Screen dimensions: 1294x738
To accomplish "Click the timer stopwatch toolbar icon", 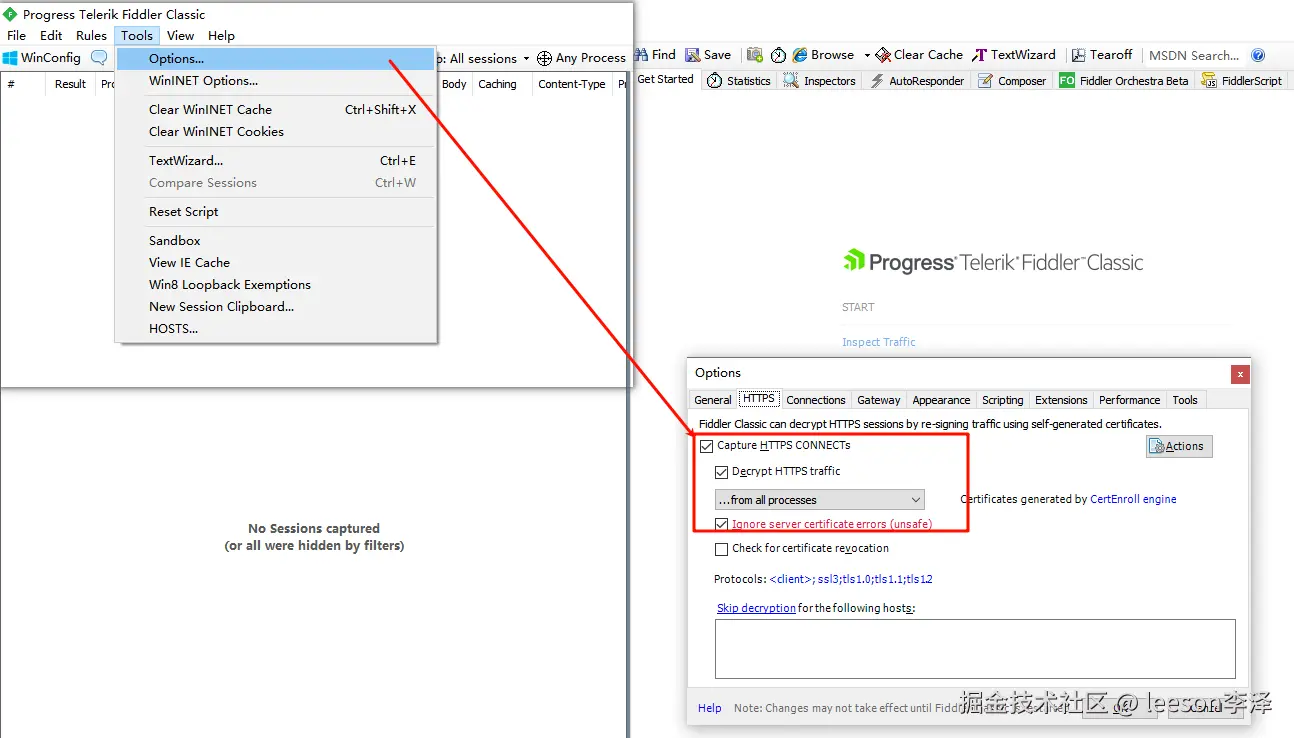I will (778, 55).
